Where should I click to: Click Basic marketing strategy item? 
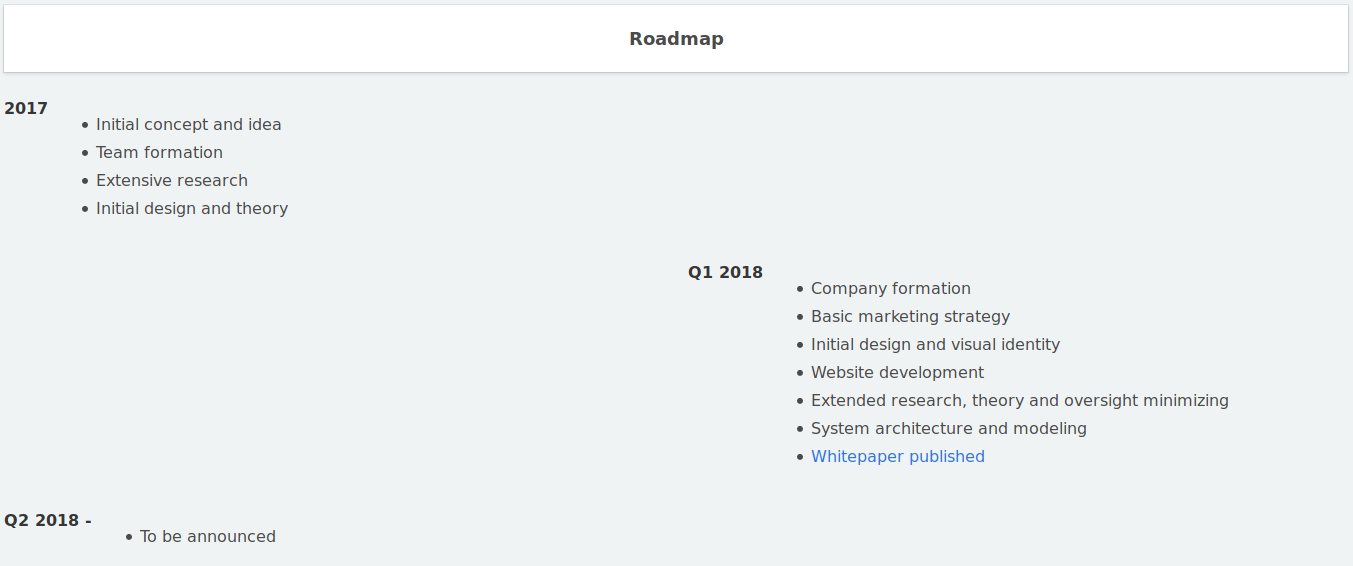[911, 316]
